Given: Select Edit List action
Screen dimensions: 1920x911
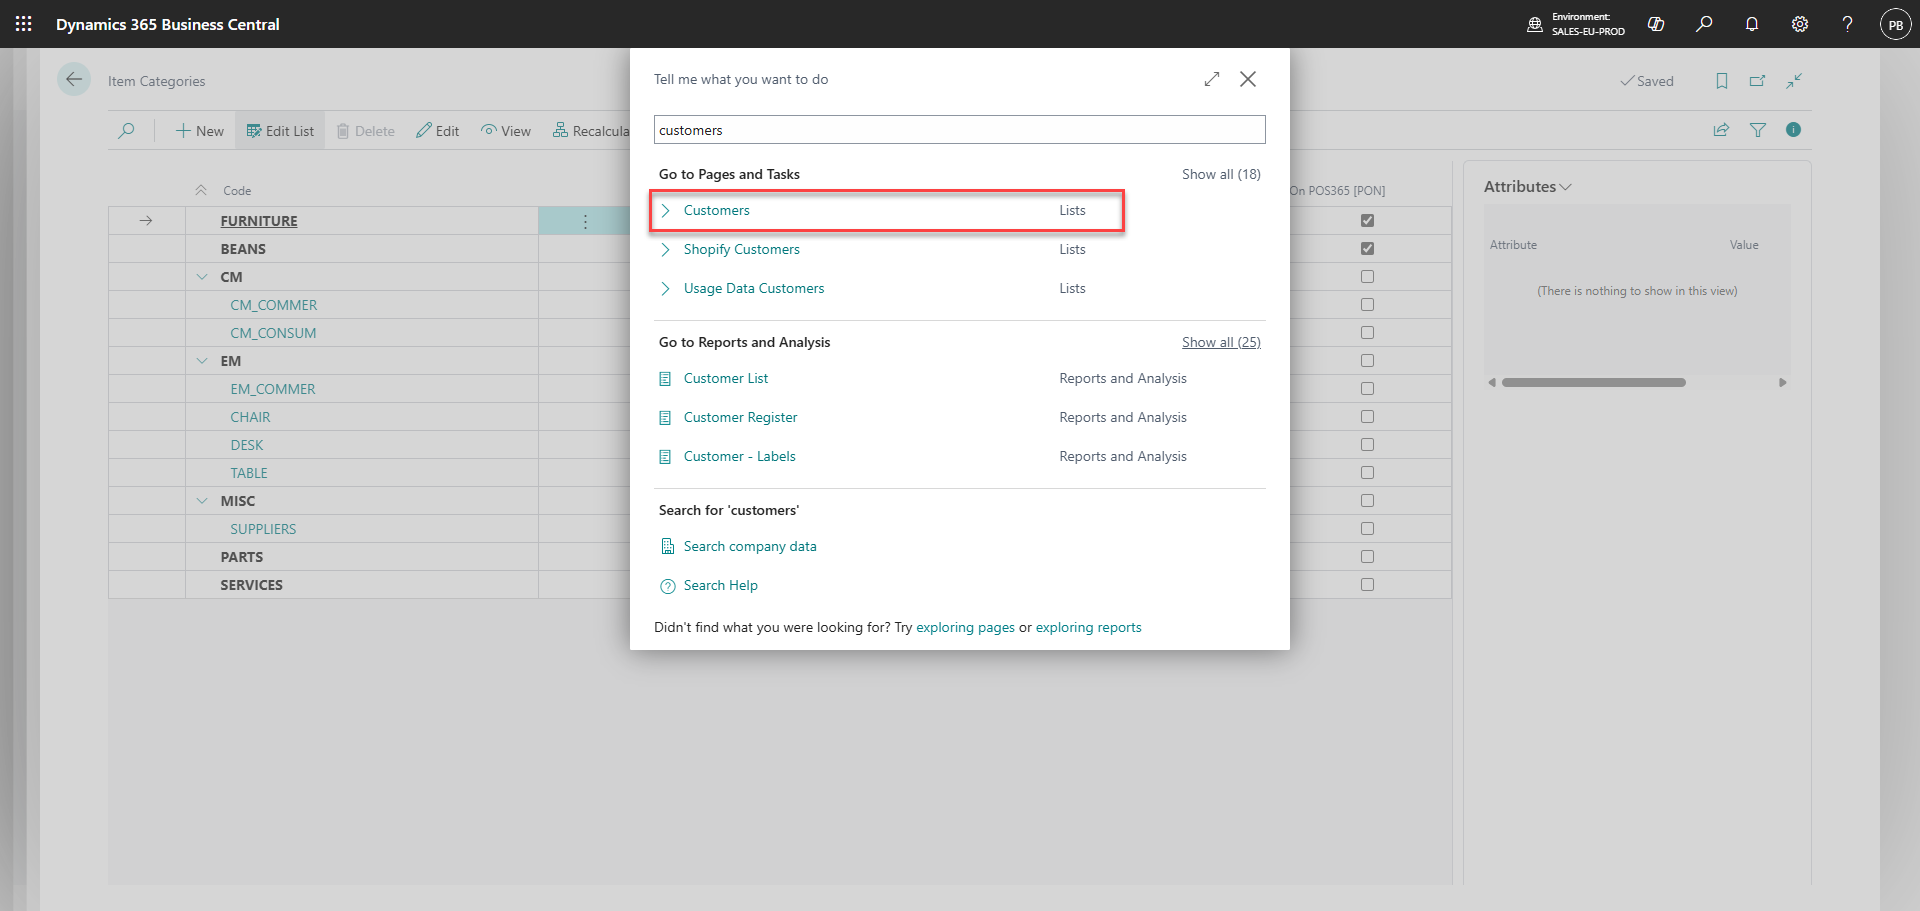Looking at the screenshot, I should (280, 131).
